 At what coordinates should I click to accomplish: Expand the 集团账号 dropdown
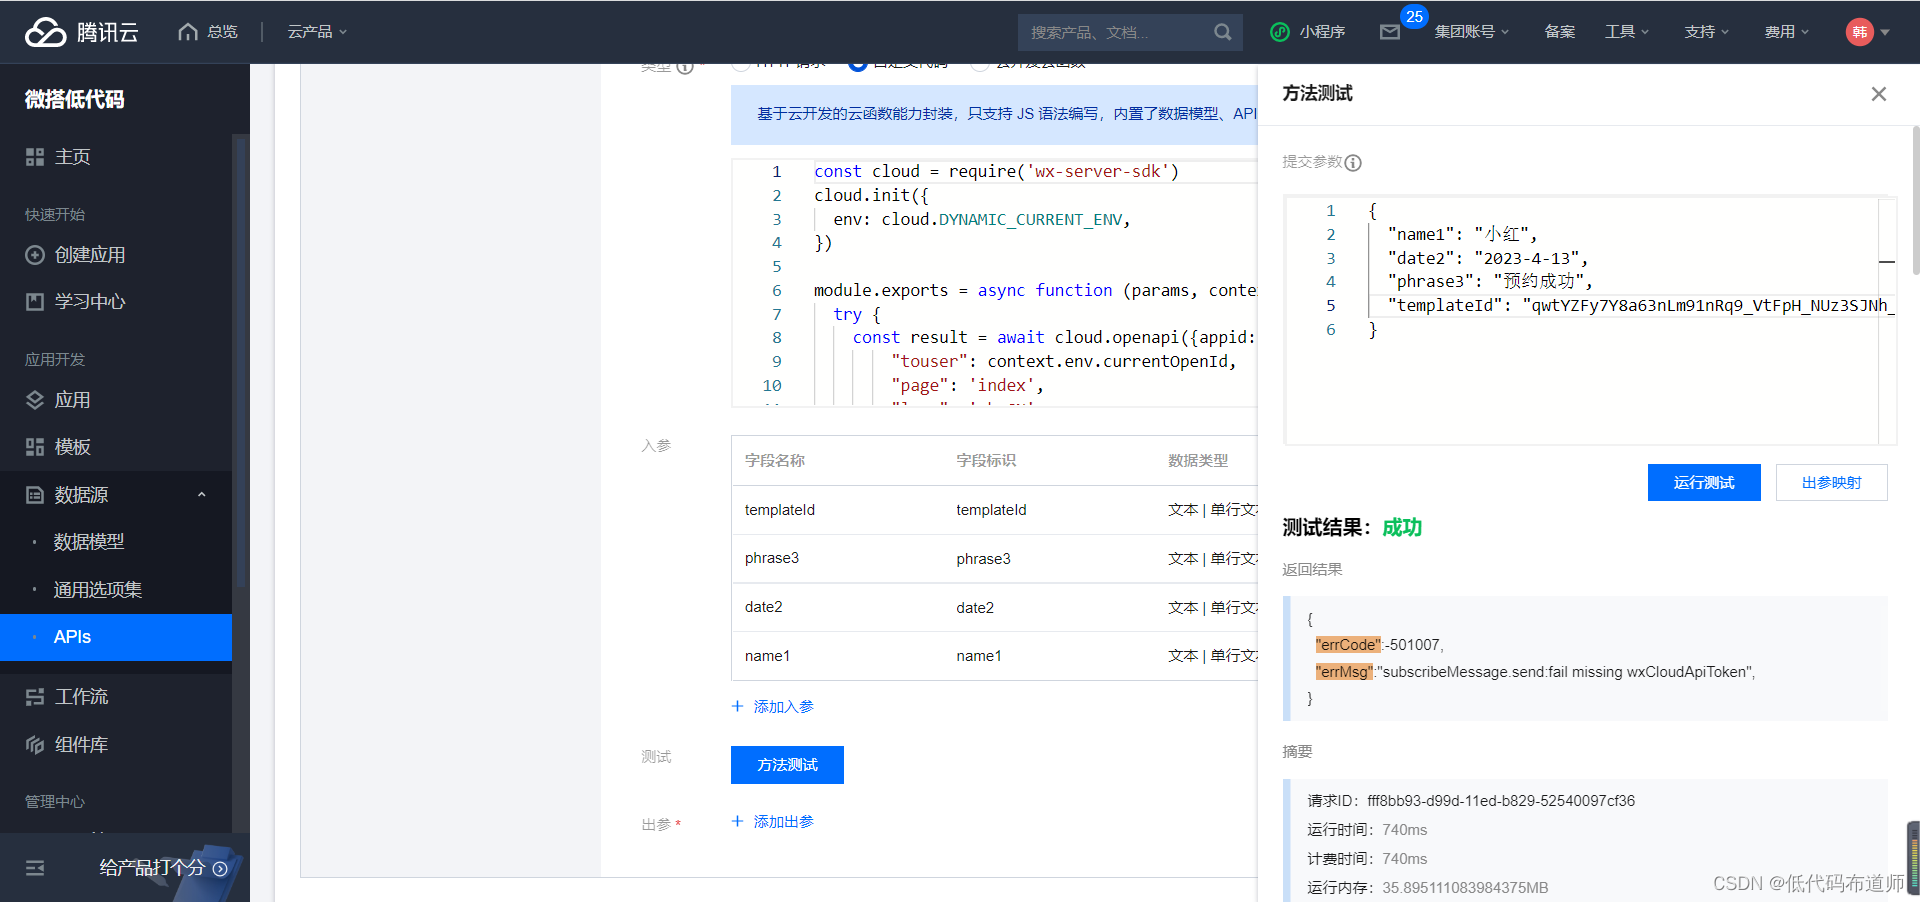click(x=1472, y=32)
